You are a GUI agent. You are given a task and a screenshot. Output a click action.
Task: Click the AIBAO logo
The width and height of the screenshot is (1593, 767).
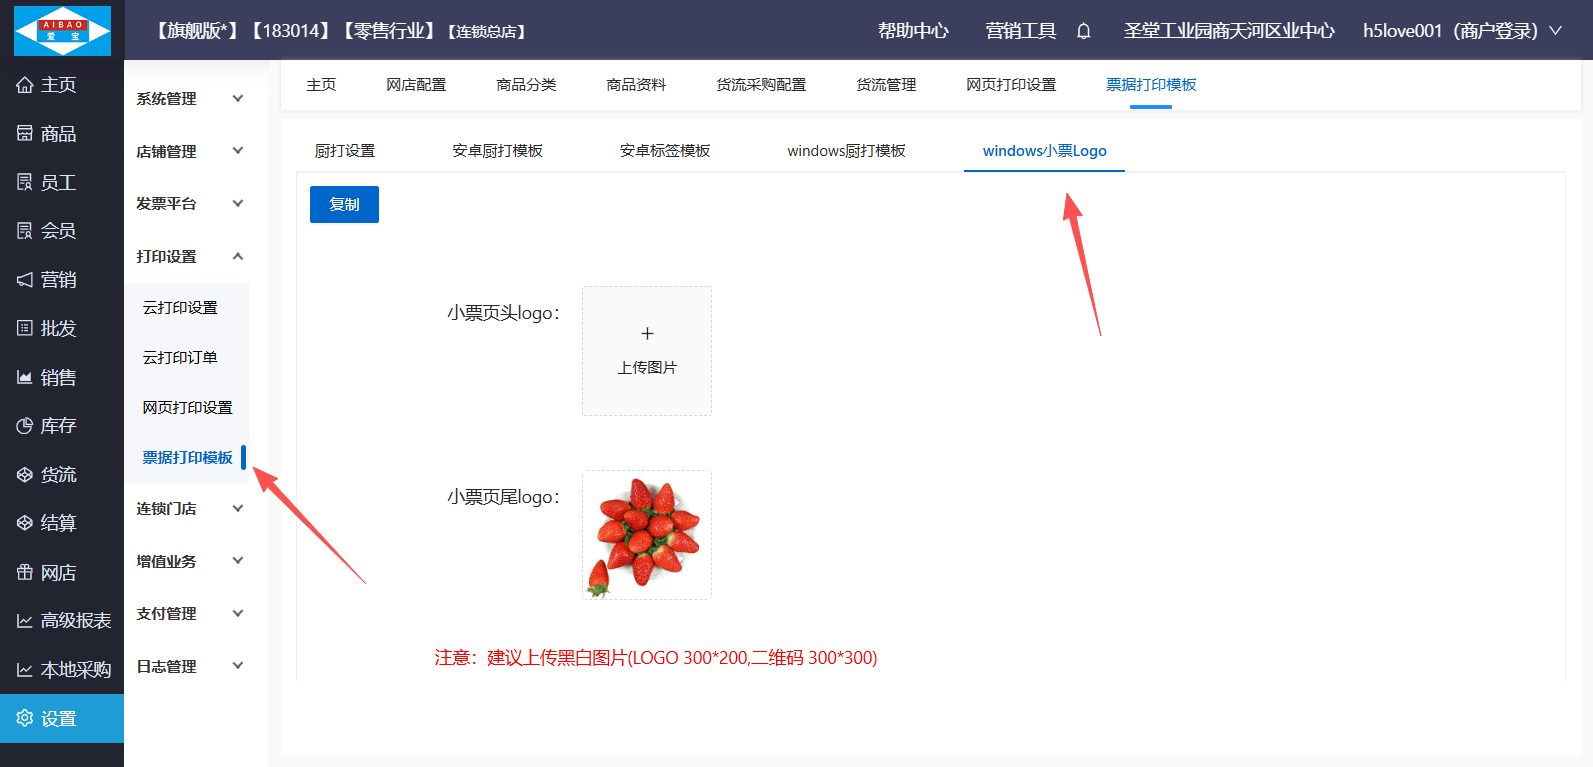(62, 31)
